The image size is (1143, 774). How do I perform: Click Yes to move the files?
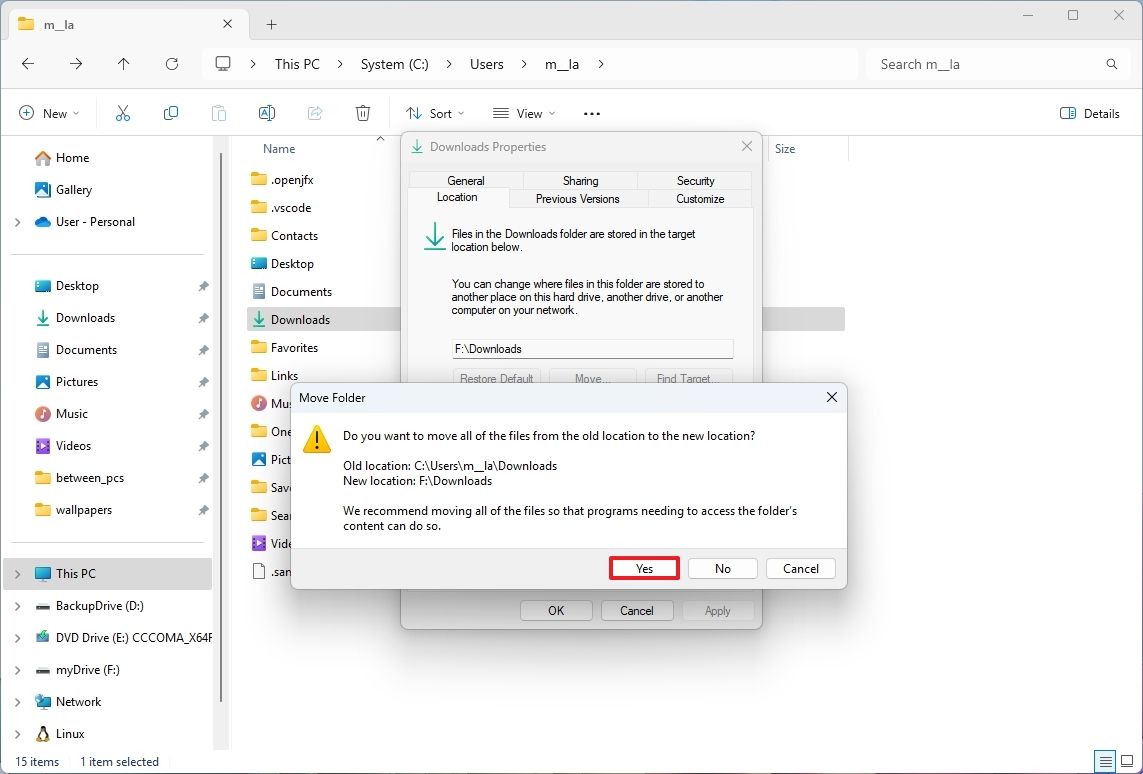(x=643, y=568)
